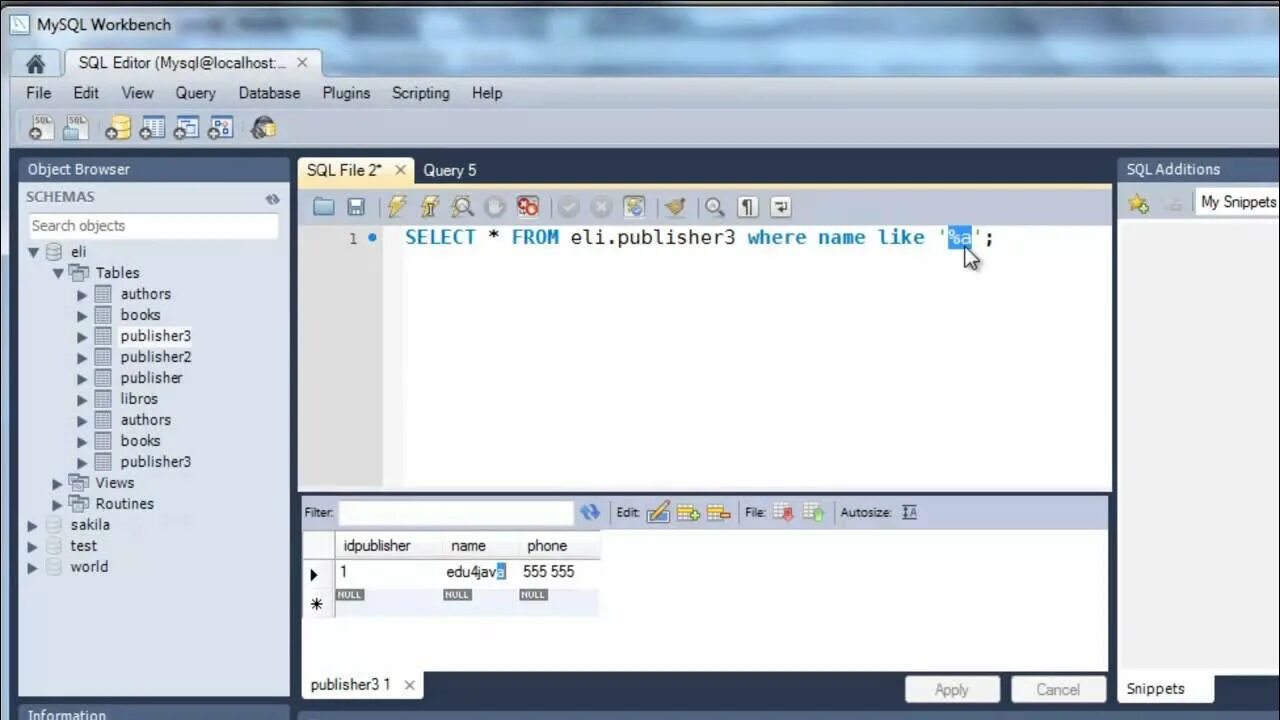The width and height of the screenshot is (1280, 720).
Task: Beautify the SQL with broom icon
Action: click(x=675, y=207)
